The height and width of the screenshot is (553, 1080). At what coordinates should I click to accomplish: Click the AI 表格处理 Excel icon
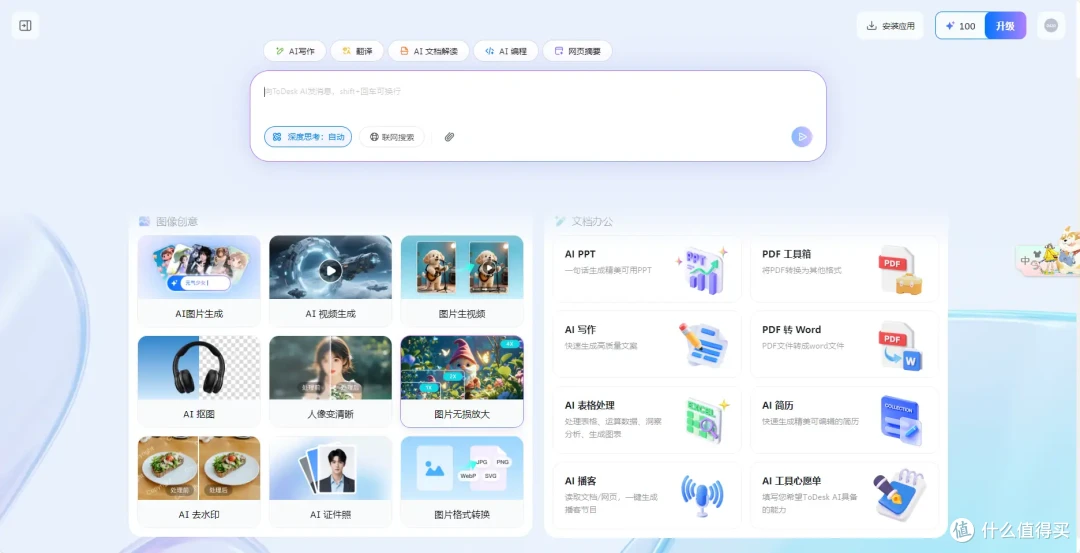(x=706, y=420)
